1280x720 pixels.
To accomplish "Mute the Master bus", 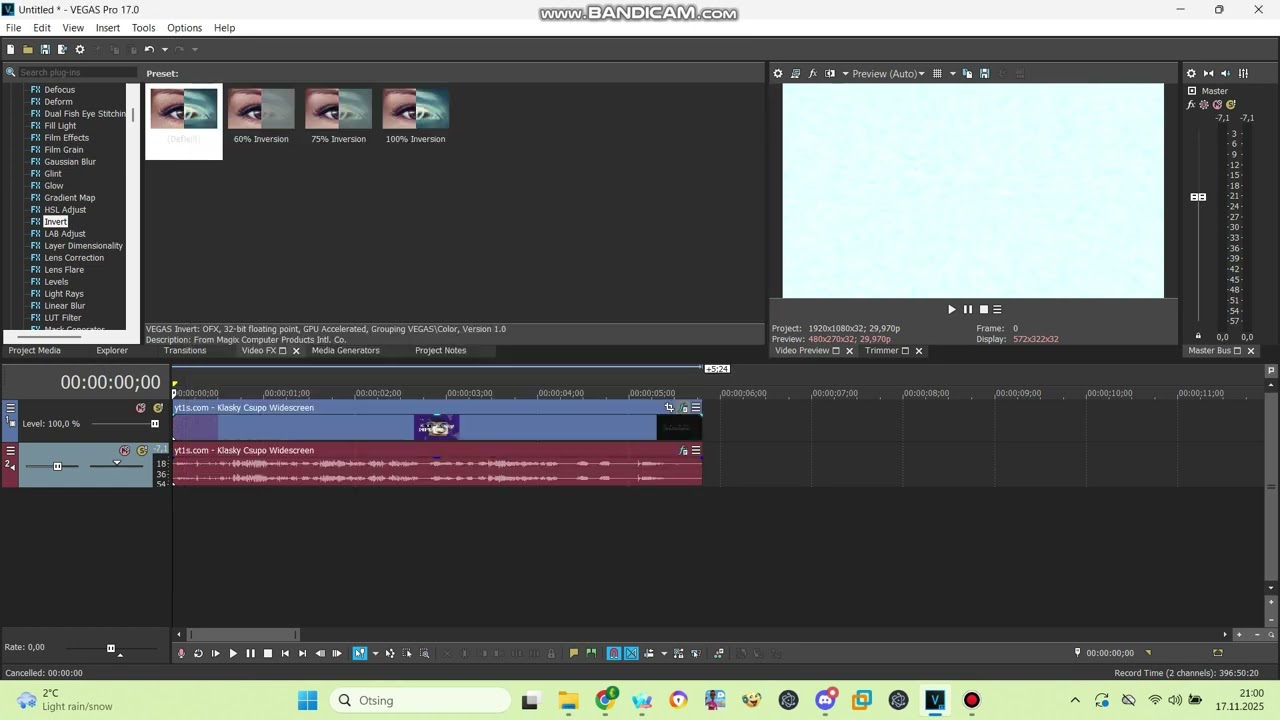I will (x=1217, y=104).
